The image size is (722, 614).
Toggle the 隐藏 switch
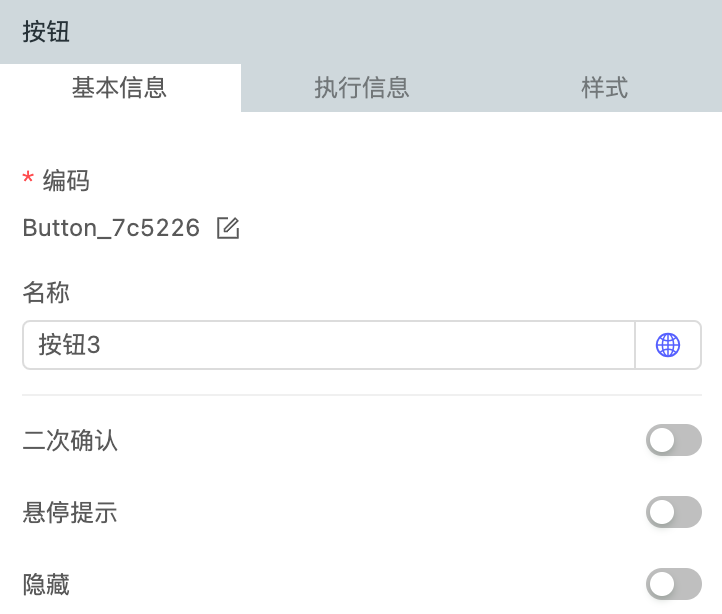pyautogui.click(x=673, y=584)
